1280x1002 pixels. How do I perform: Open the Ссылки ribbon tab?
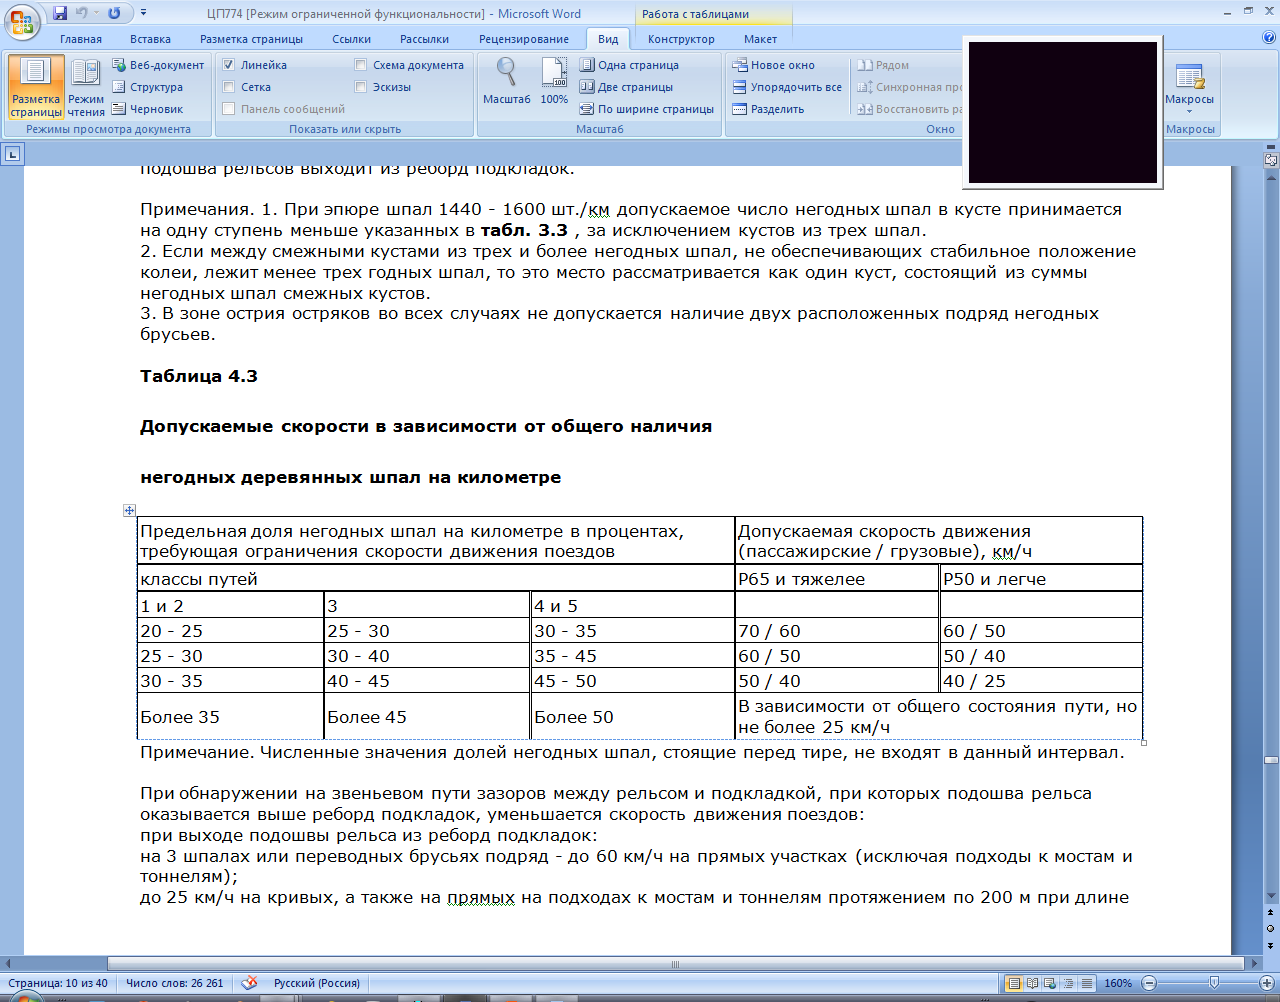click(352, 39)
